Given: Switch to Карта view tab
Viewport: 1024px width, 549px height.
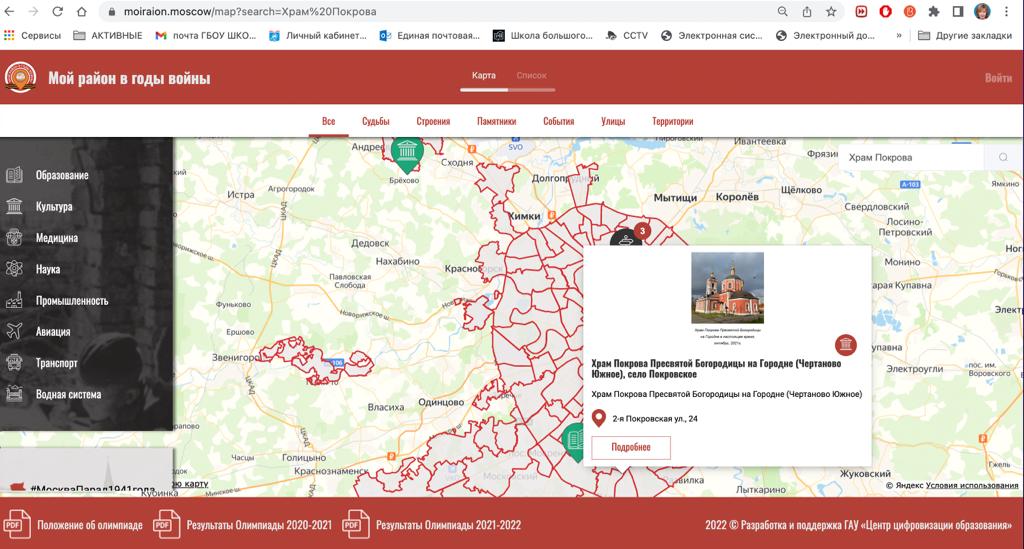Looking at the screenshot, I should point(484,76).
